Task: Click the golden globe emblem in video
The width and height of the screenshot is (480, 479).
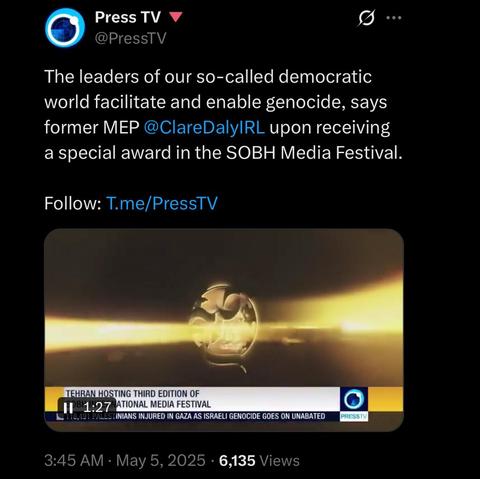Action: point(223,324)
